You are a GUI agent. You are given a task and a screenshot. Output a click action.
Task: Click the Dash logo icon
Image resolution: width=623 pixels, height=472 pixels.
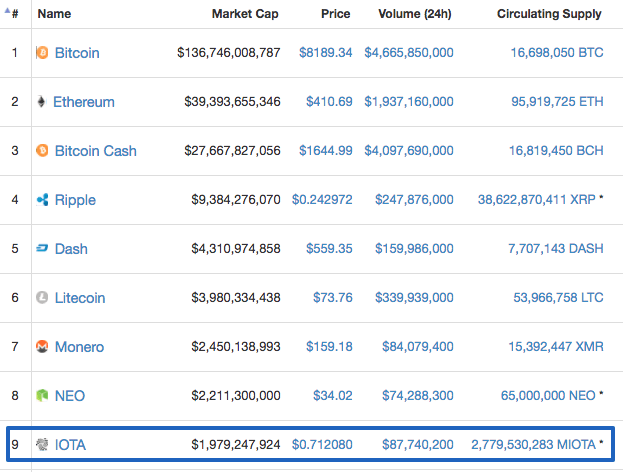(42, 248)
